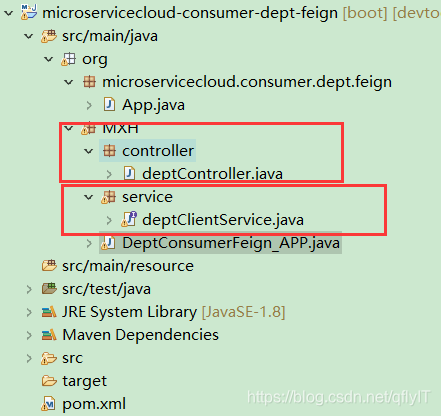
Task: Select the Maven Dependencies label
Action: tap(141, 335)
